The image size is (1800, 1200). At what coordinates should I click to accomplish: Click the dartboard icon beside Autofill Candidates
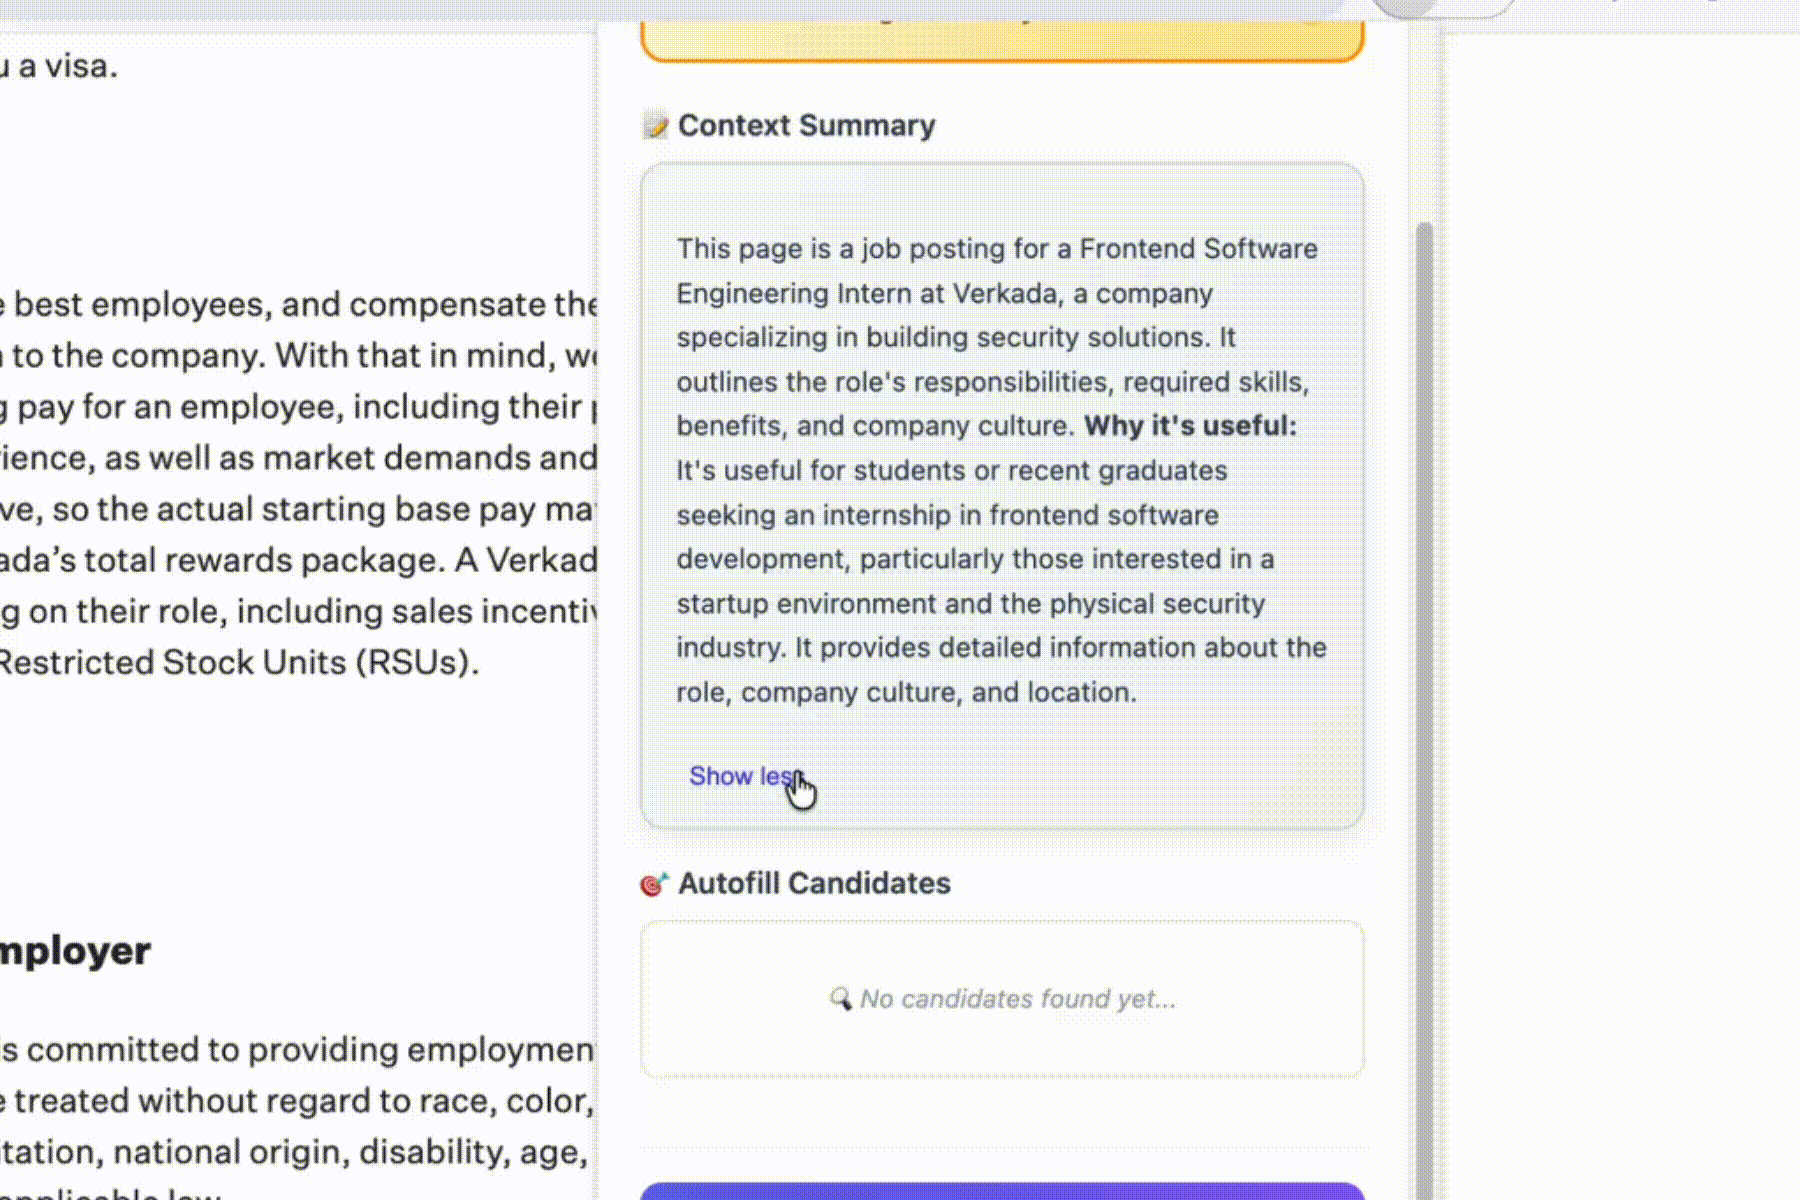coord(654,884)
